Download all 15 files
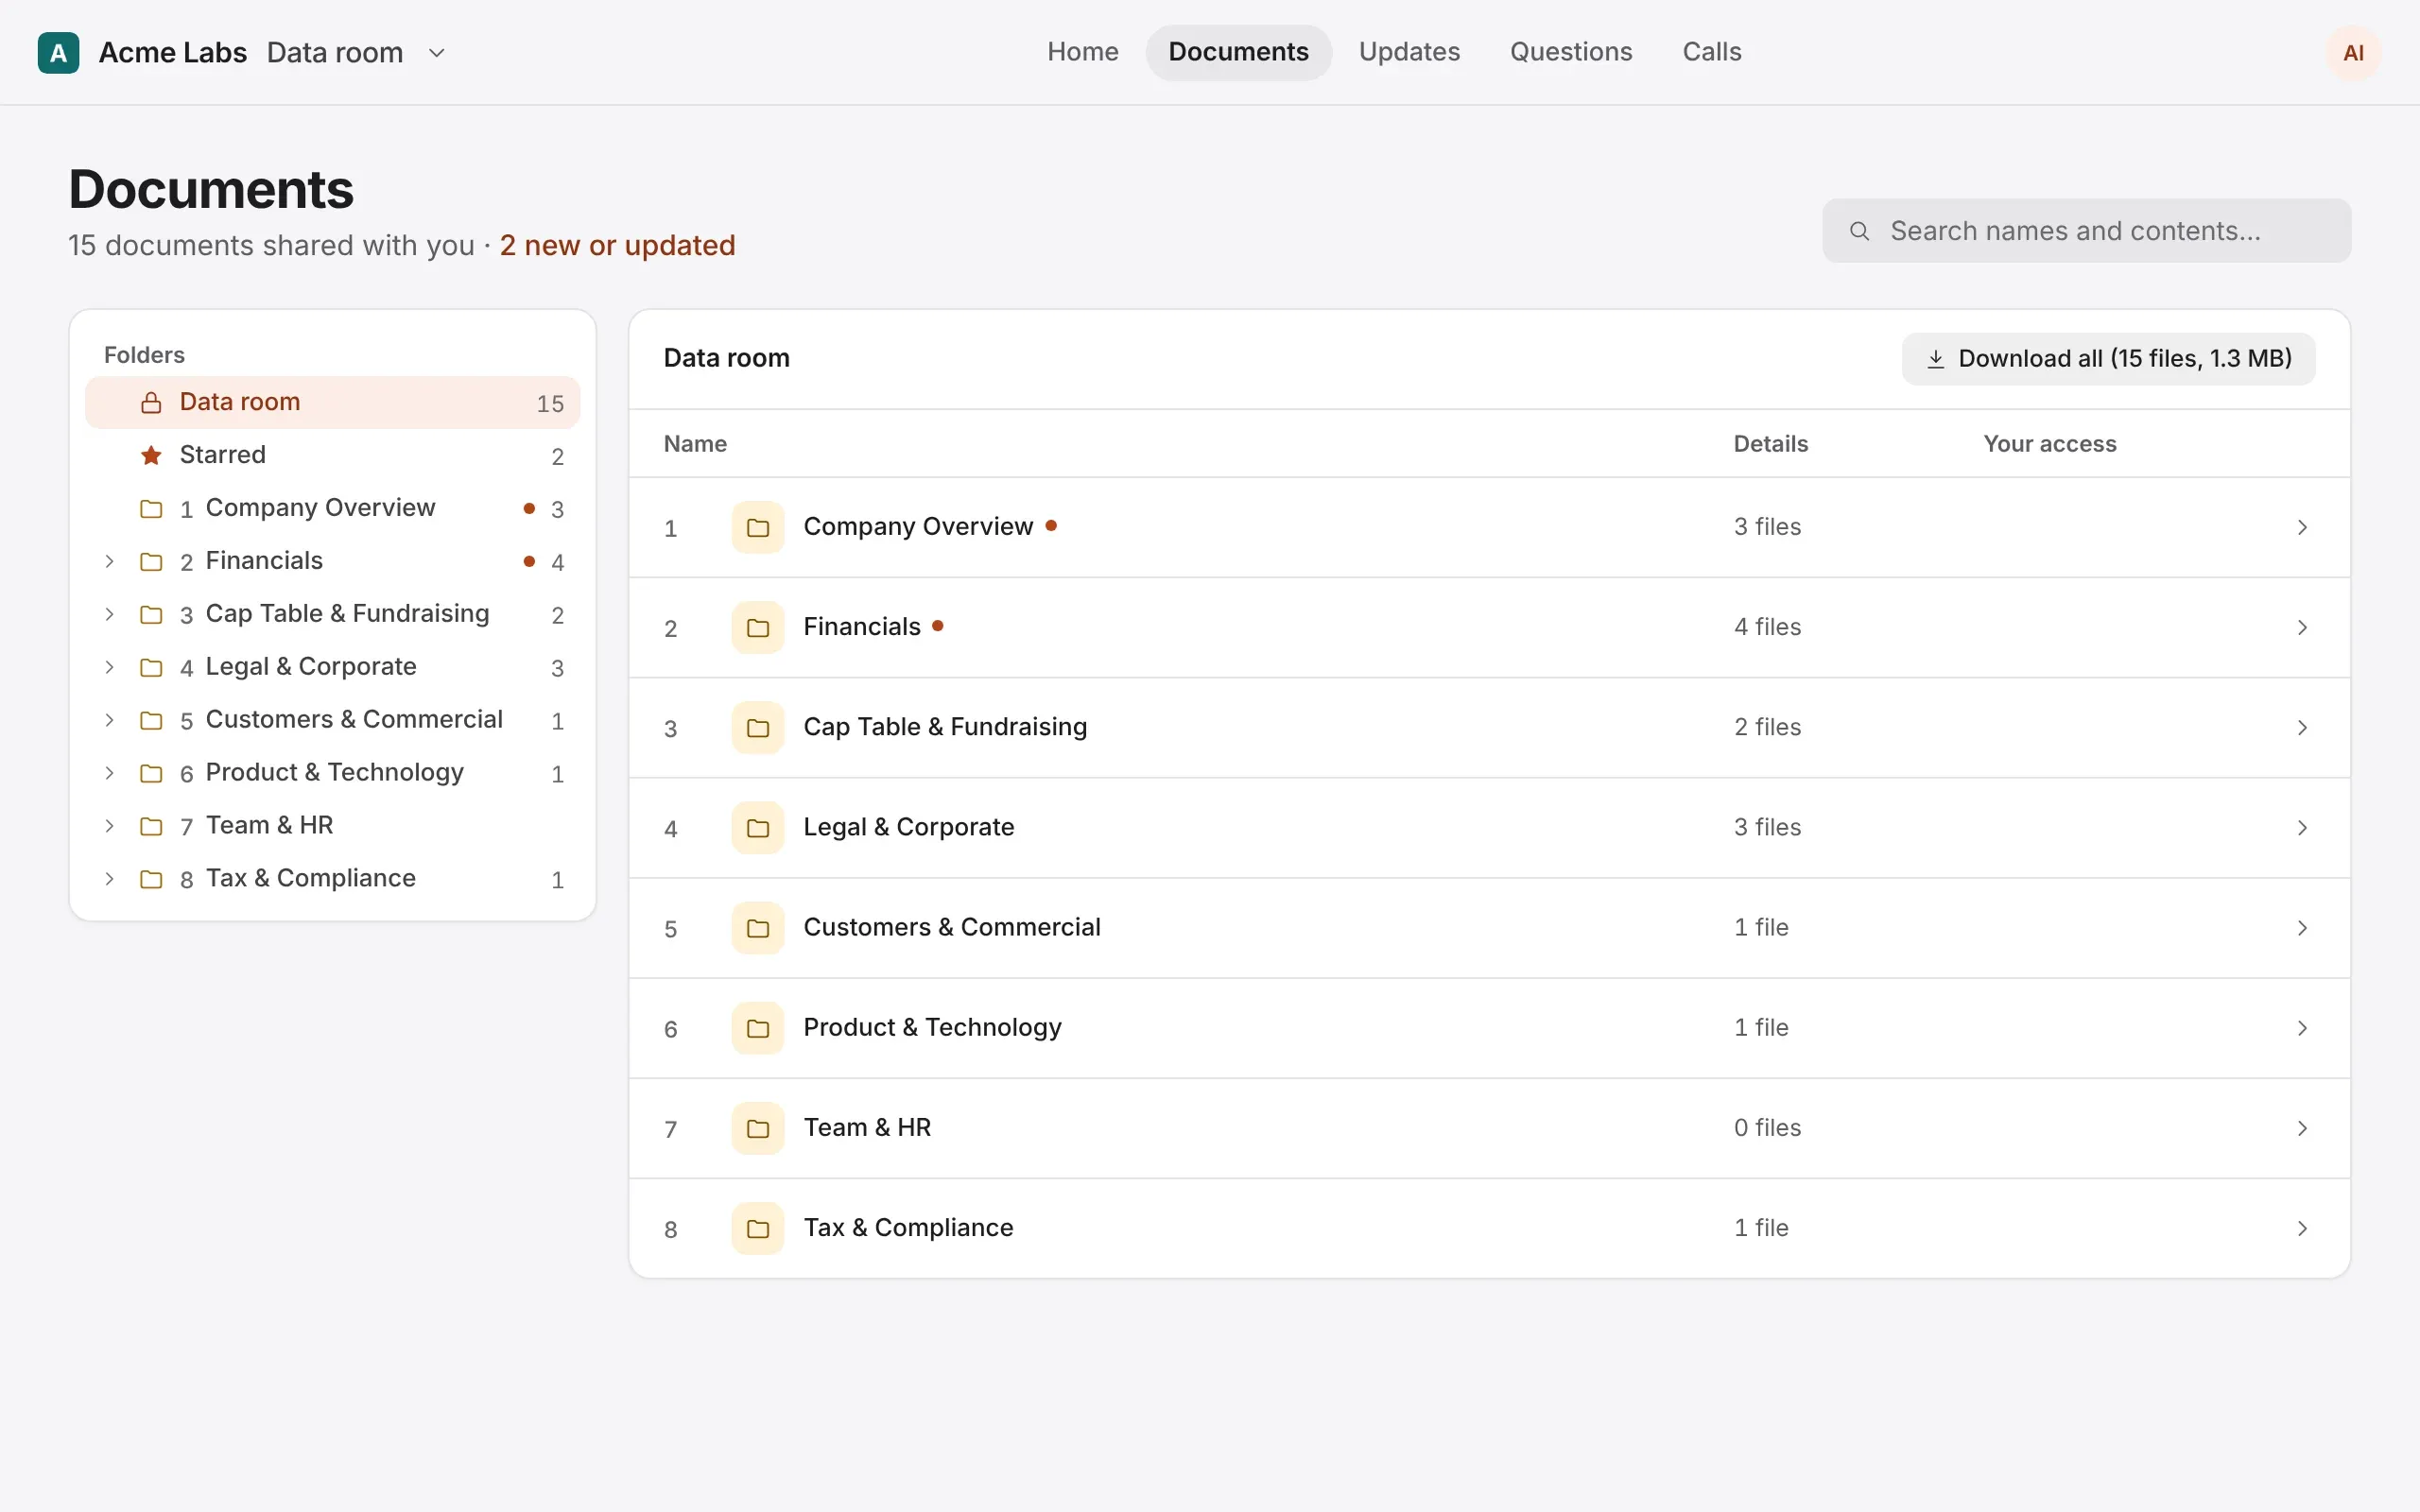The width and height of the screenshot is (2420, 1512). [2108, 358]
